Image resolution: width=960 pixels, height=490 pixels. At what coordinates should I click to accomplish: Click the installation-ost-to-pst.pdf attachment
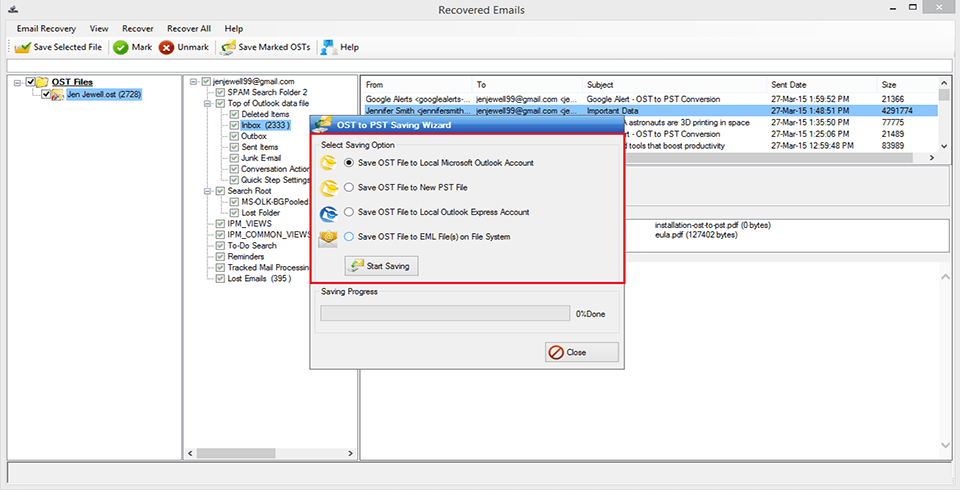coord(712,225)
